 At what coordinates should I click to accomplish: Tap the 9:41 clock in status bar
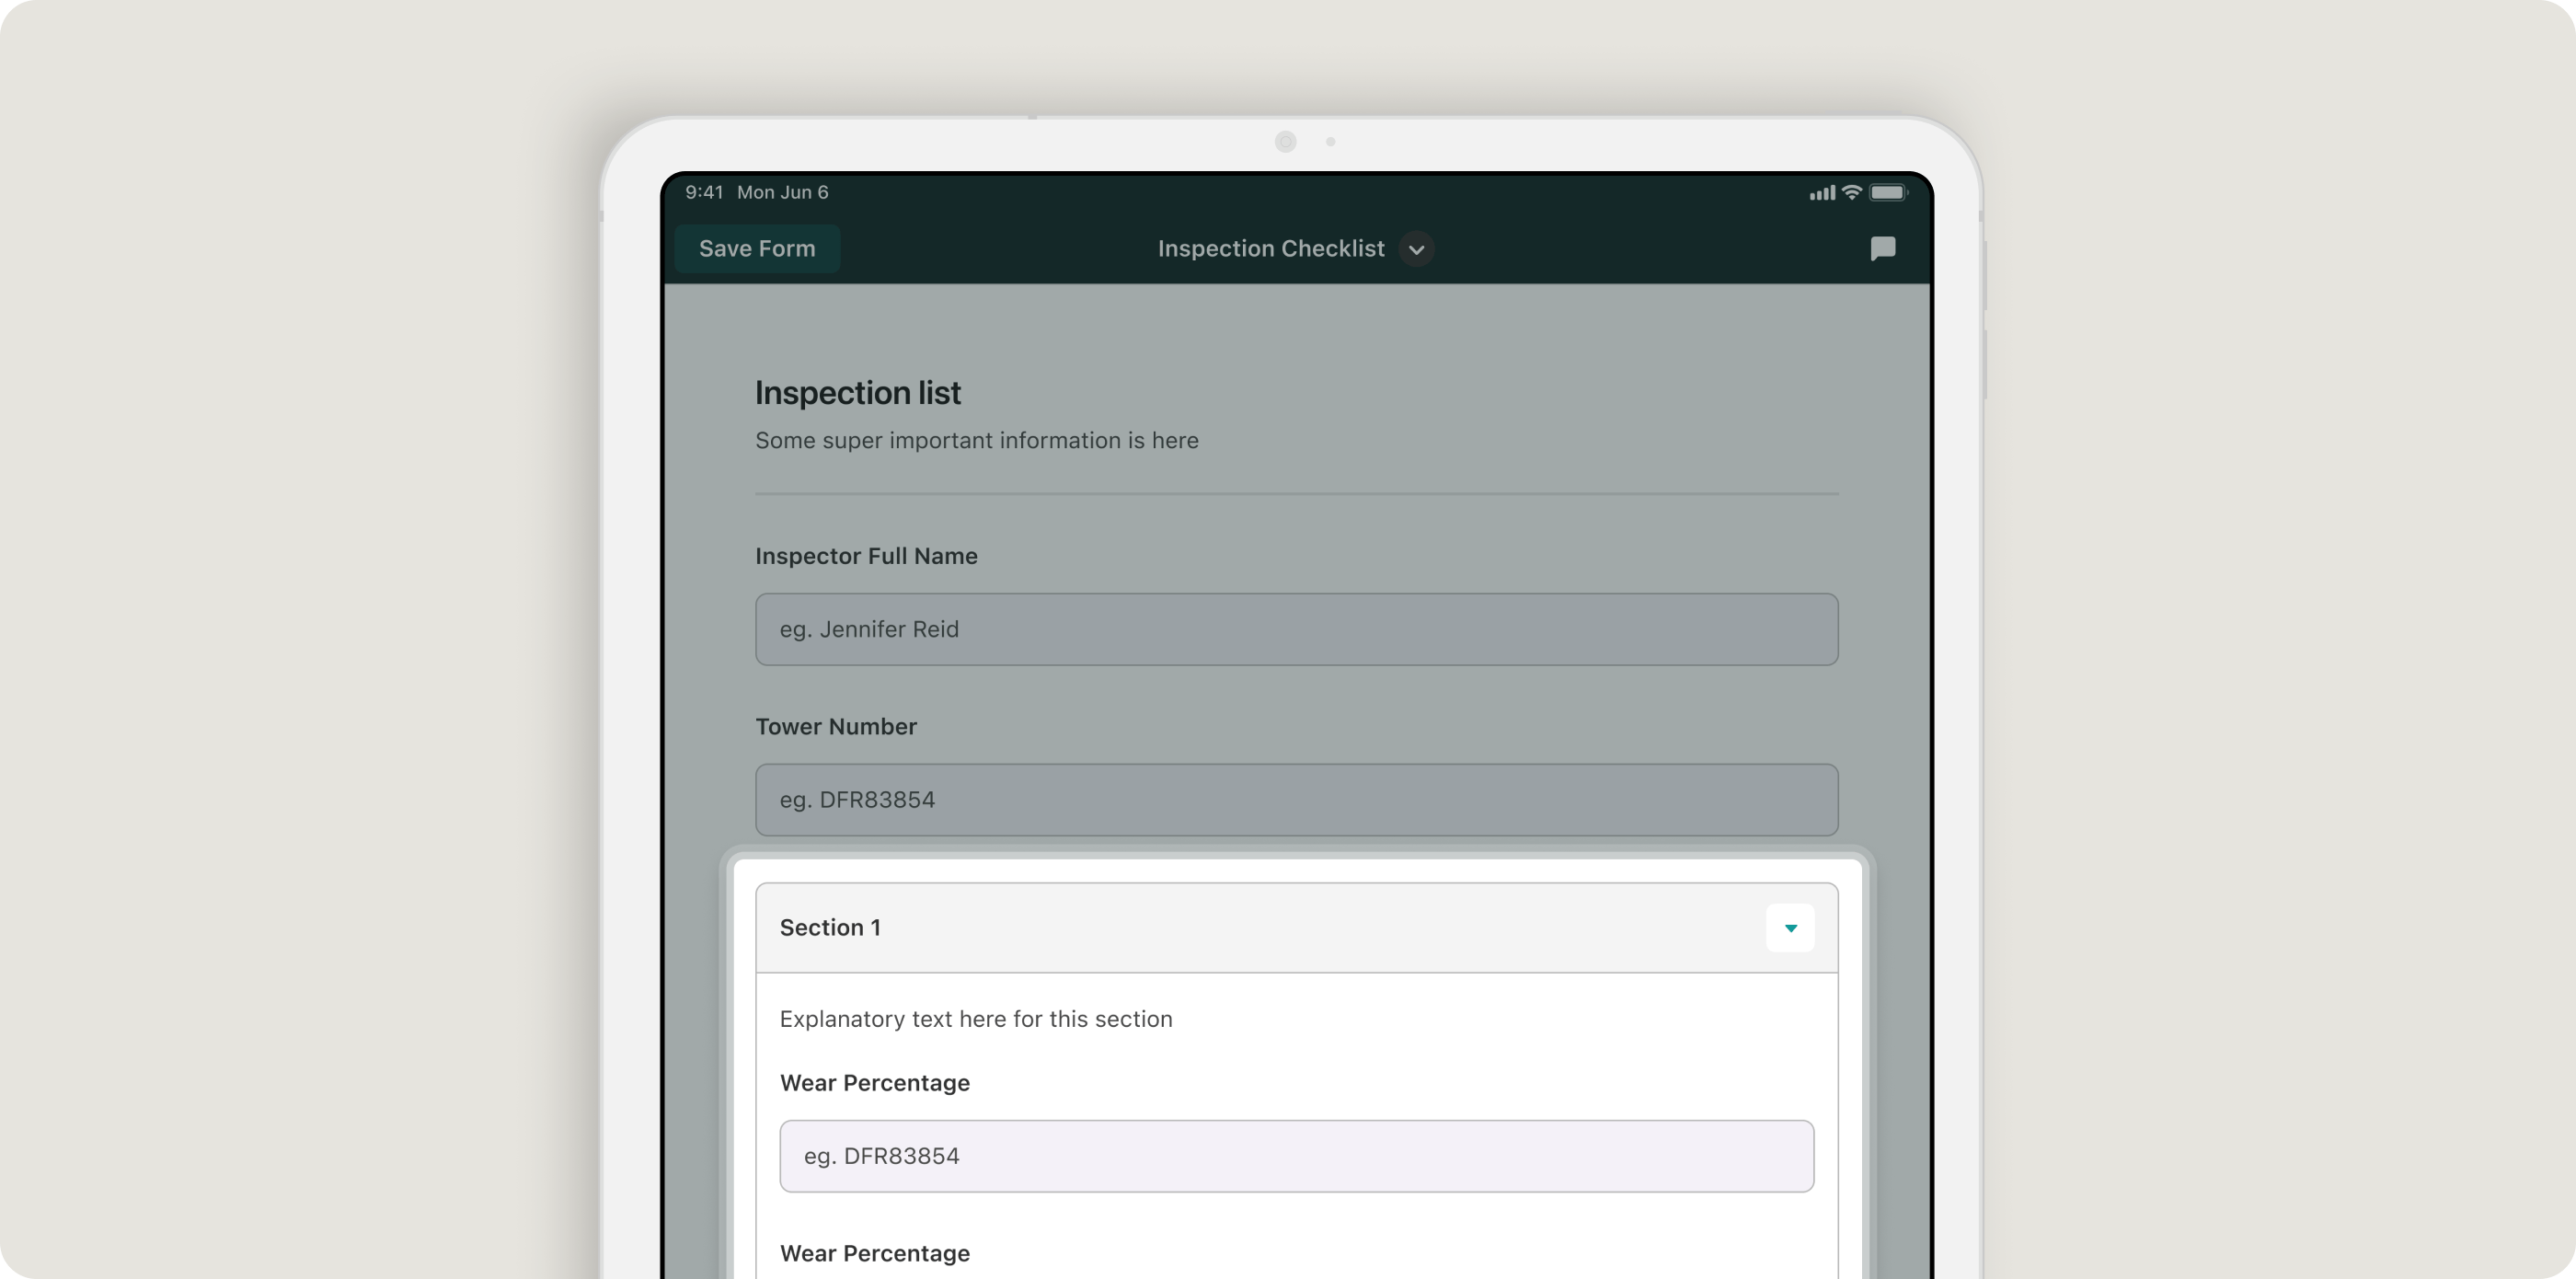(704, 192)
